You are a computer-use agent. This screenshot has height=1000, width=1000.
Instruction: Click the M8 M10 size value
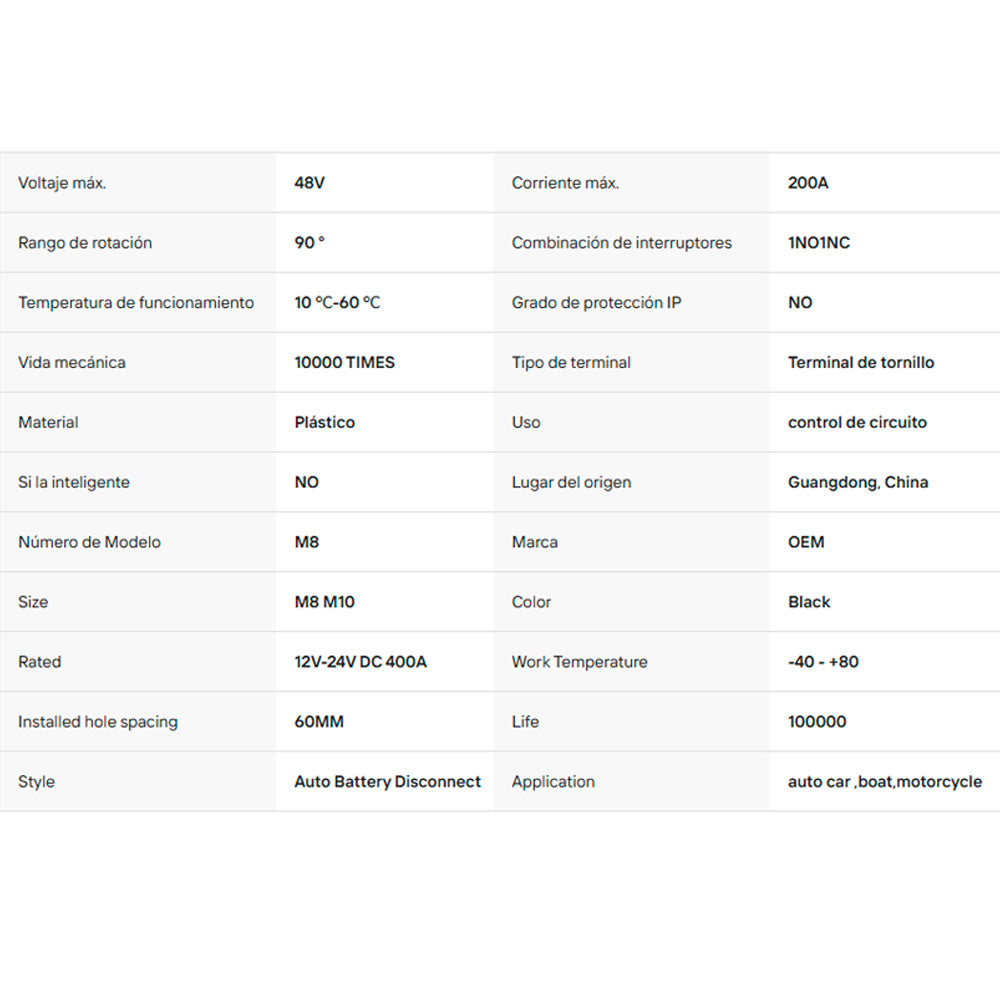pyautogui.click(x=324, y=602)
